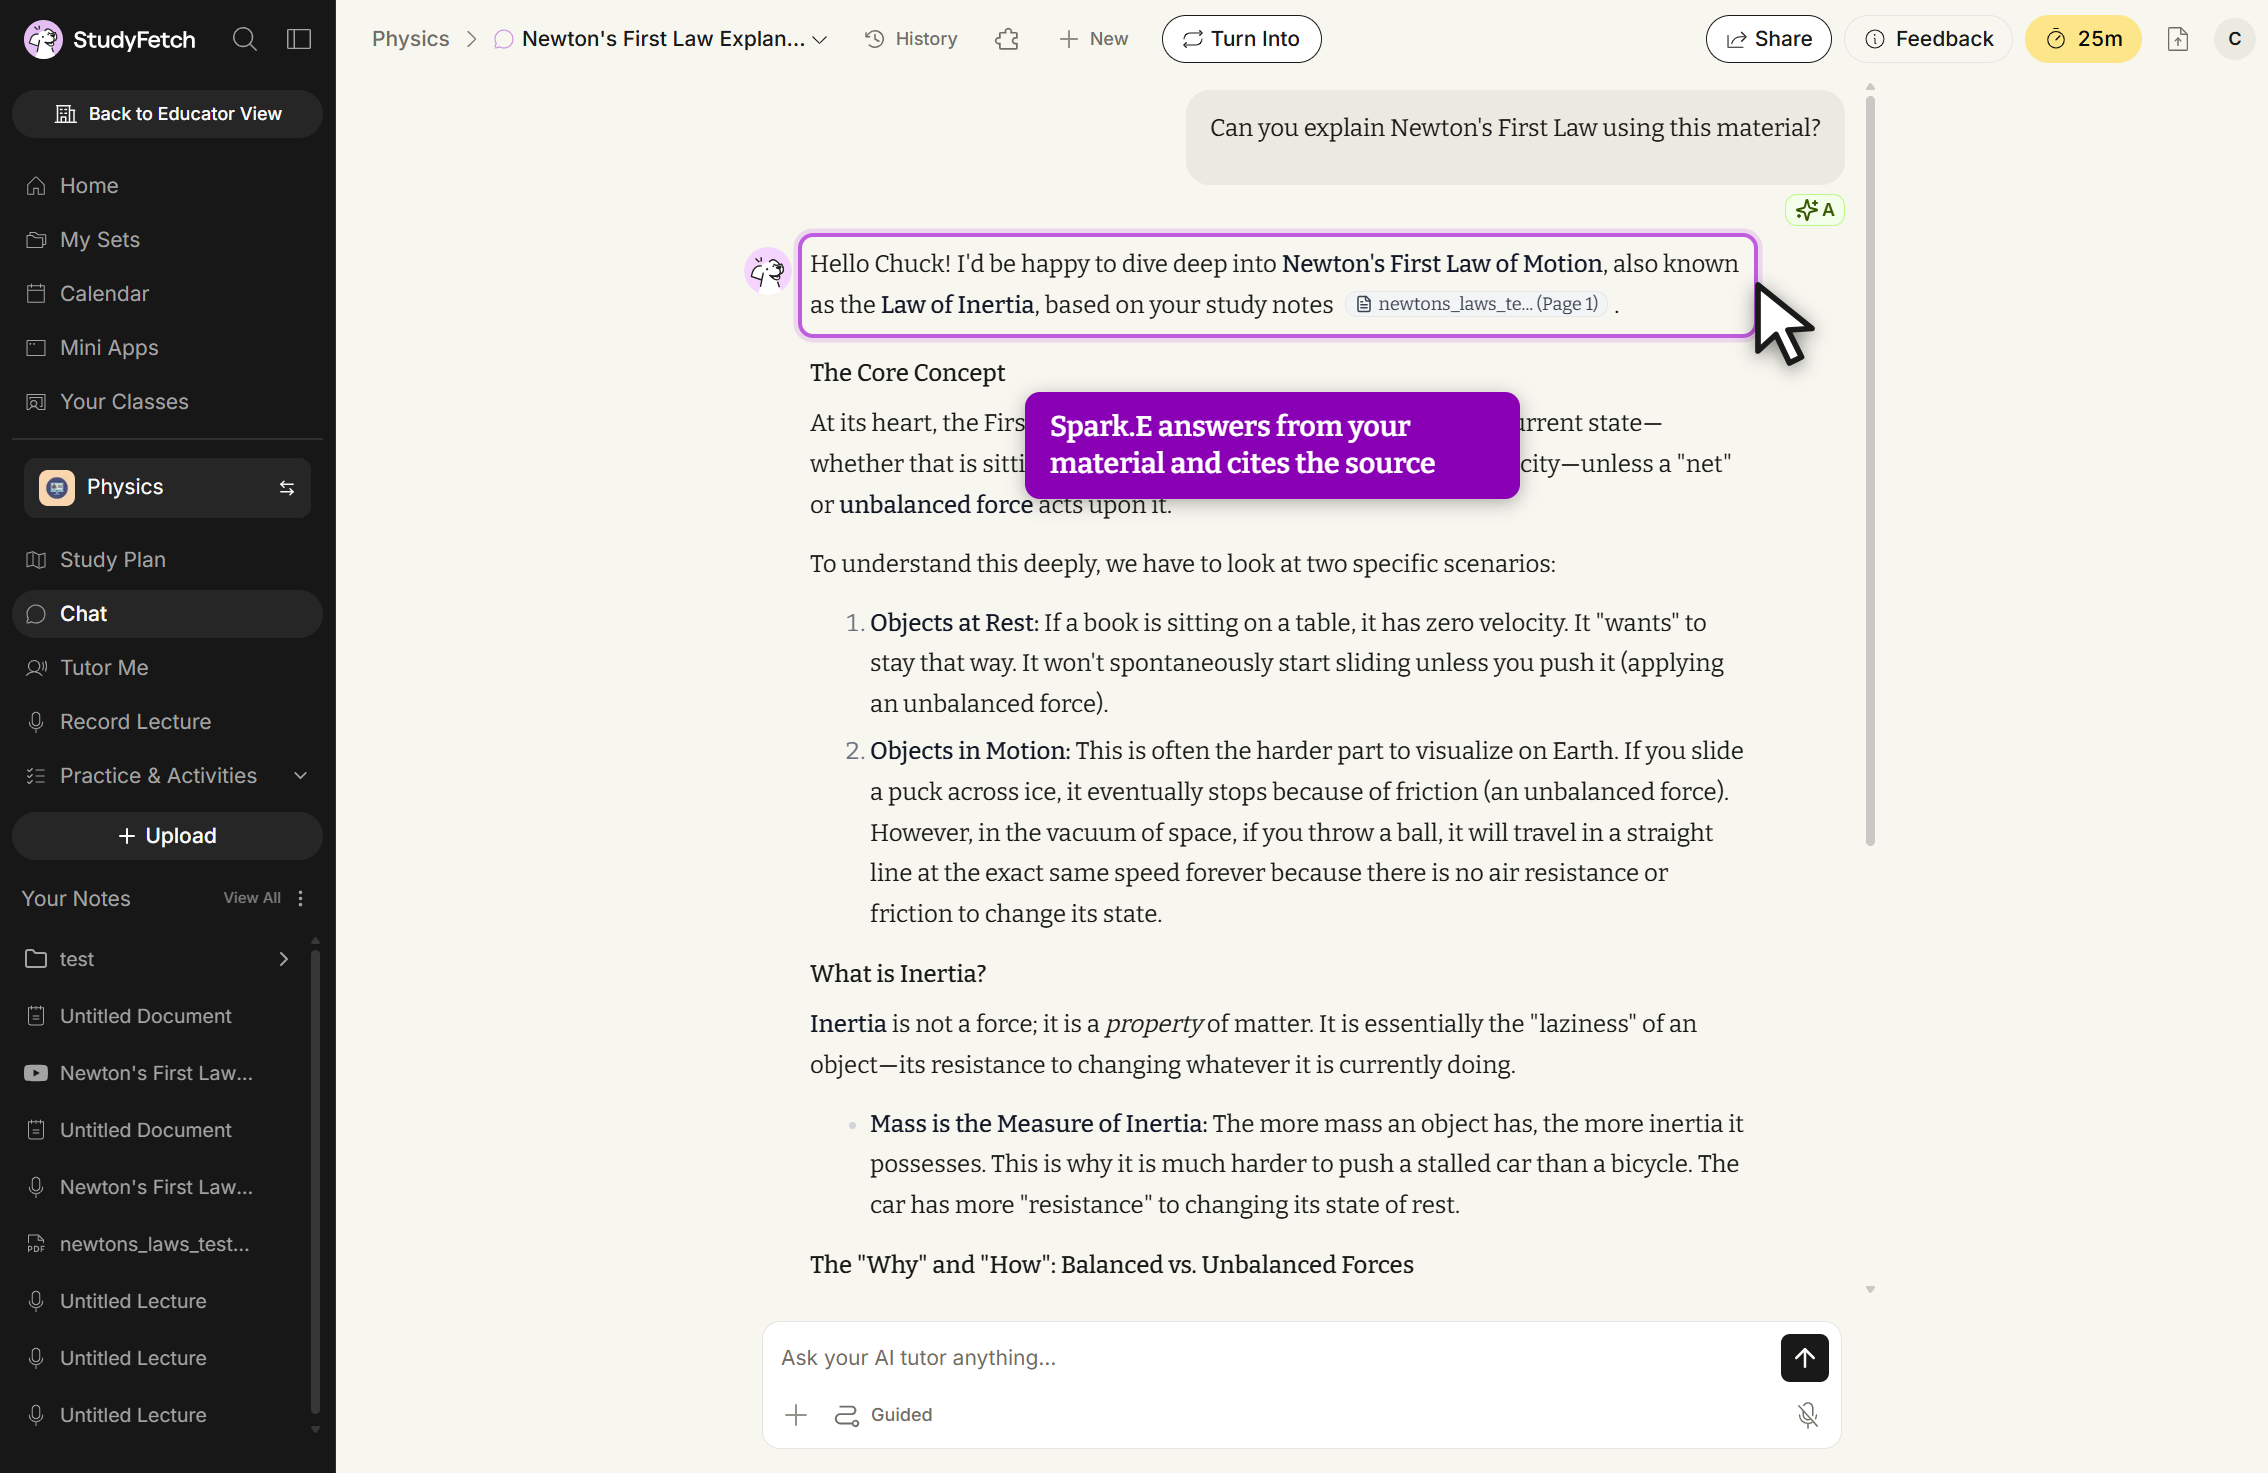Screen dimensions: 2268x1473
Task: Click the Upload button
Action: (x=167, y=836)
